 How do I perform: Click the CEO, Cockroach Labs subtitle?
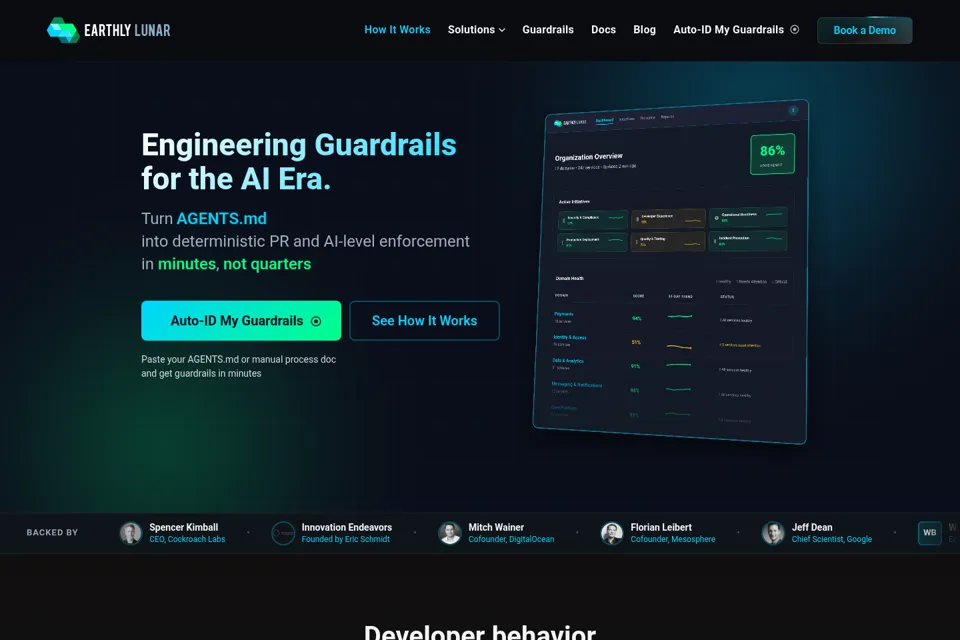(x=187, y=539)
